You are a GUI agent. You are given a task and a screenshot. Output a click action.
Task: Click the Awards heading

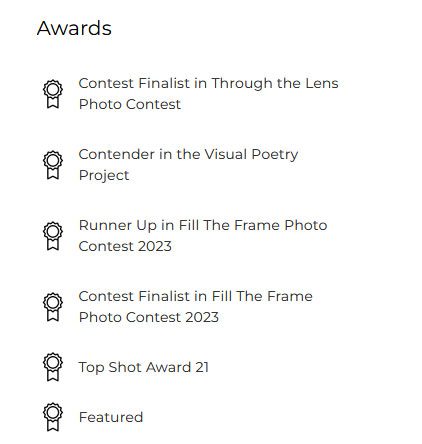[x=74, y=28]
